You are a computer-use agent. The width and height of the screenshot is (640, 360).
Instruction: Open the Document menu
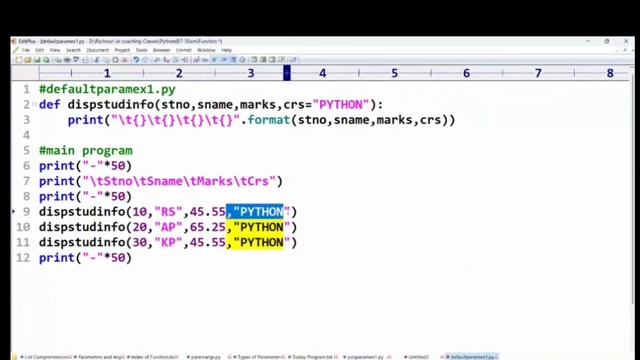[98, 50]
